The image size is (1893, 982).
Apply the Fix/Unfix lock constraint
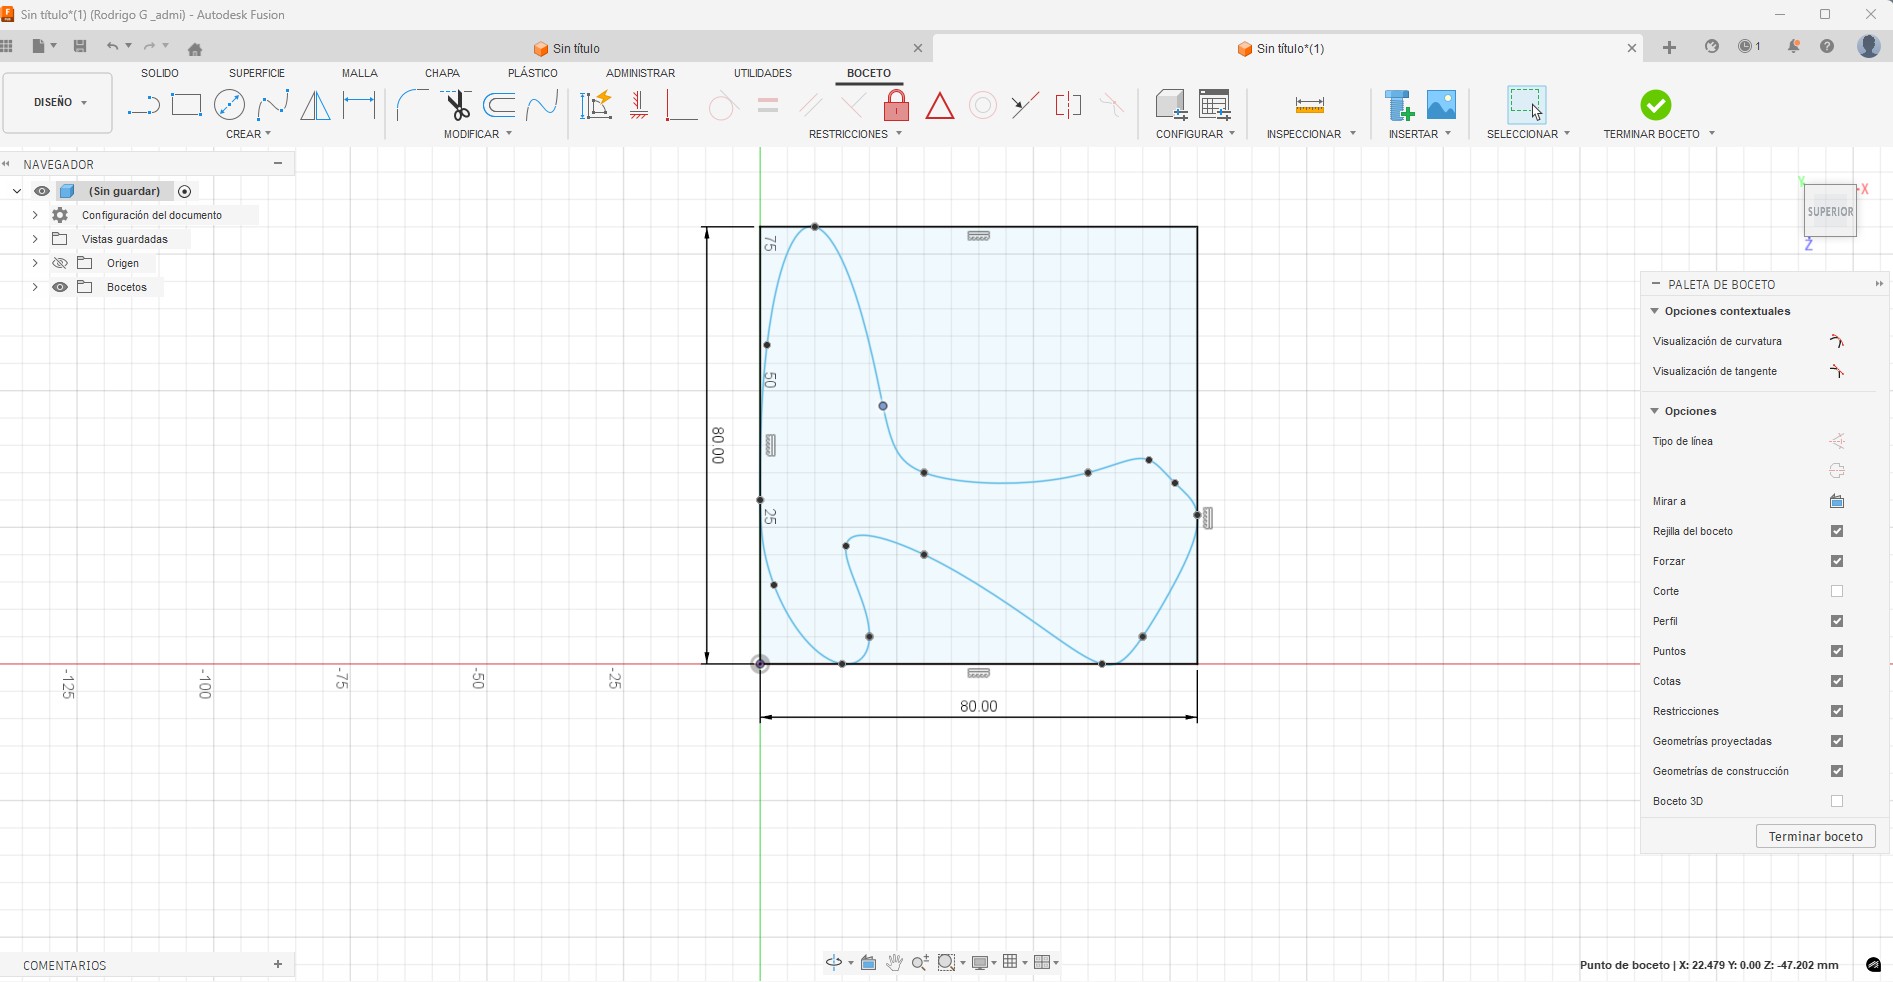pyautogui.click(x=897, y=105)
